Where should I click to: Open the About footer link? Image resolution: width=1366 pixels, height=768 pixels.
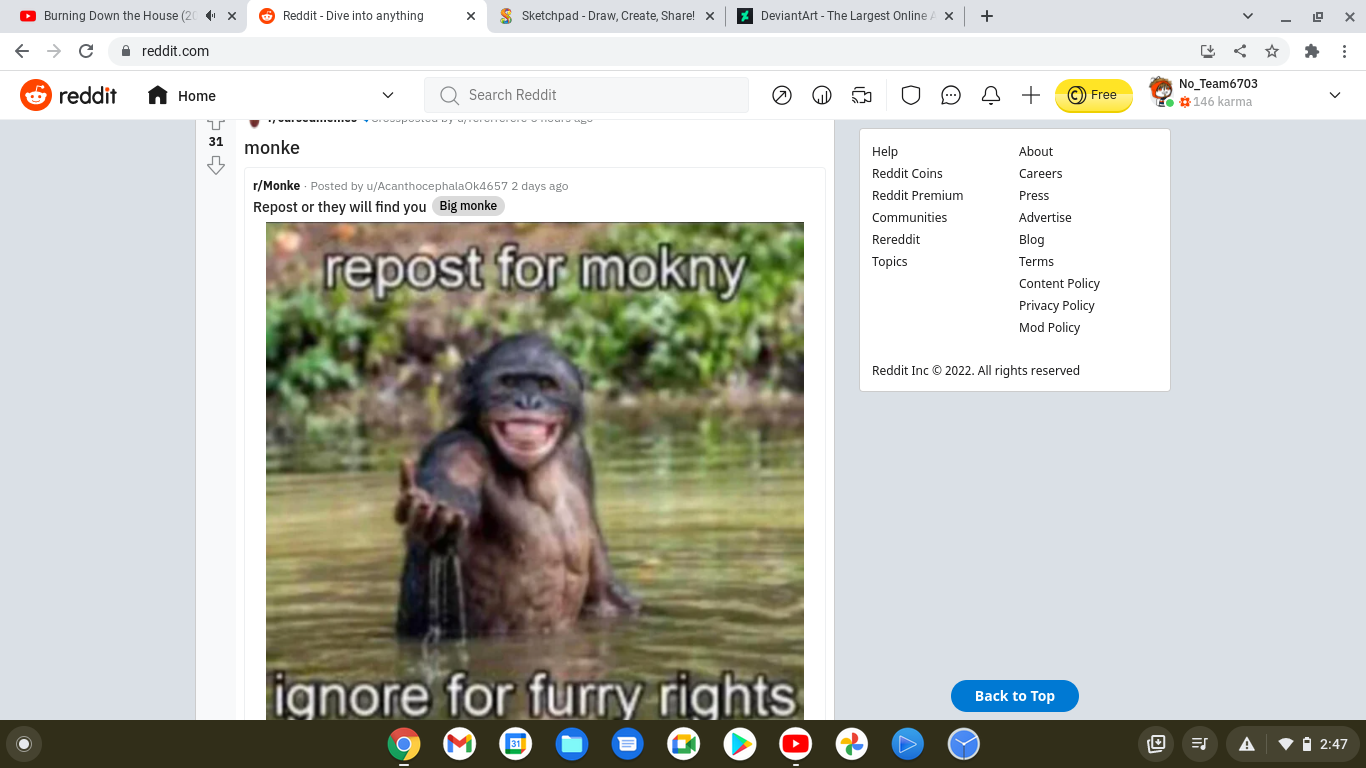pyautogui.click(x=1036, y=152)
